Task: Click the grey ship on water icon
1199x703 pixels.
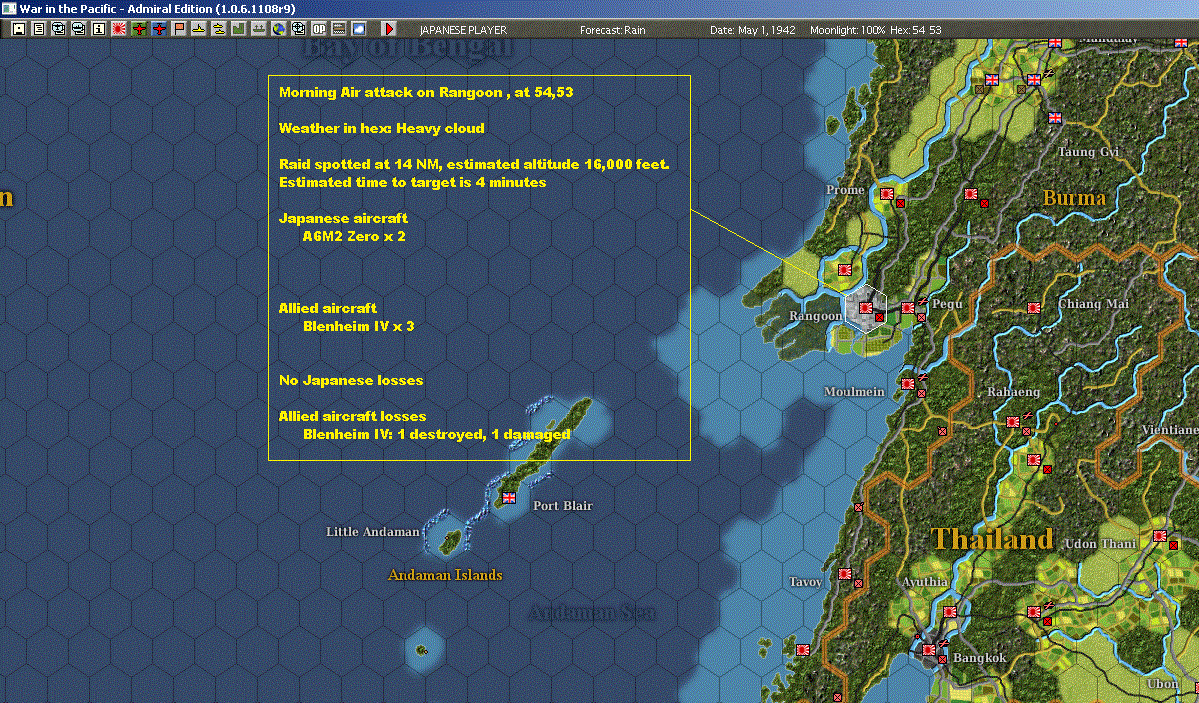Action: [x=258, y=29]
